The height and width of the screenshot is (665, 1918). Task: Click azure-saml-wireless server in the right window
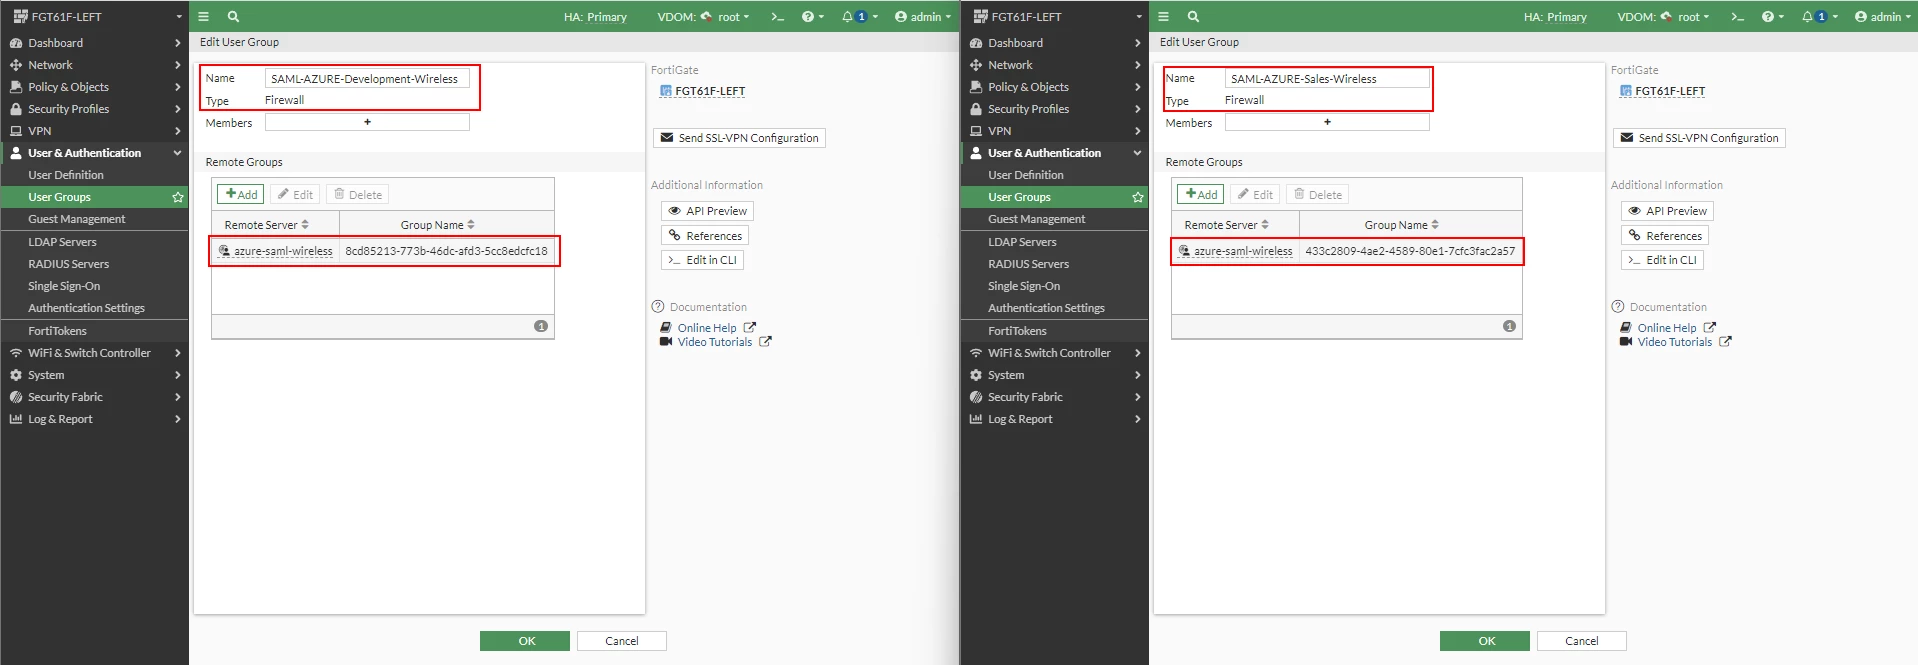1243,251
